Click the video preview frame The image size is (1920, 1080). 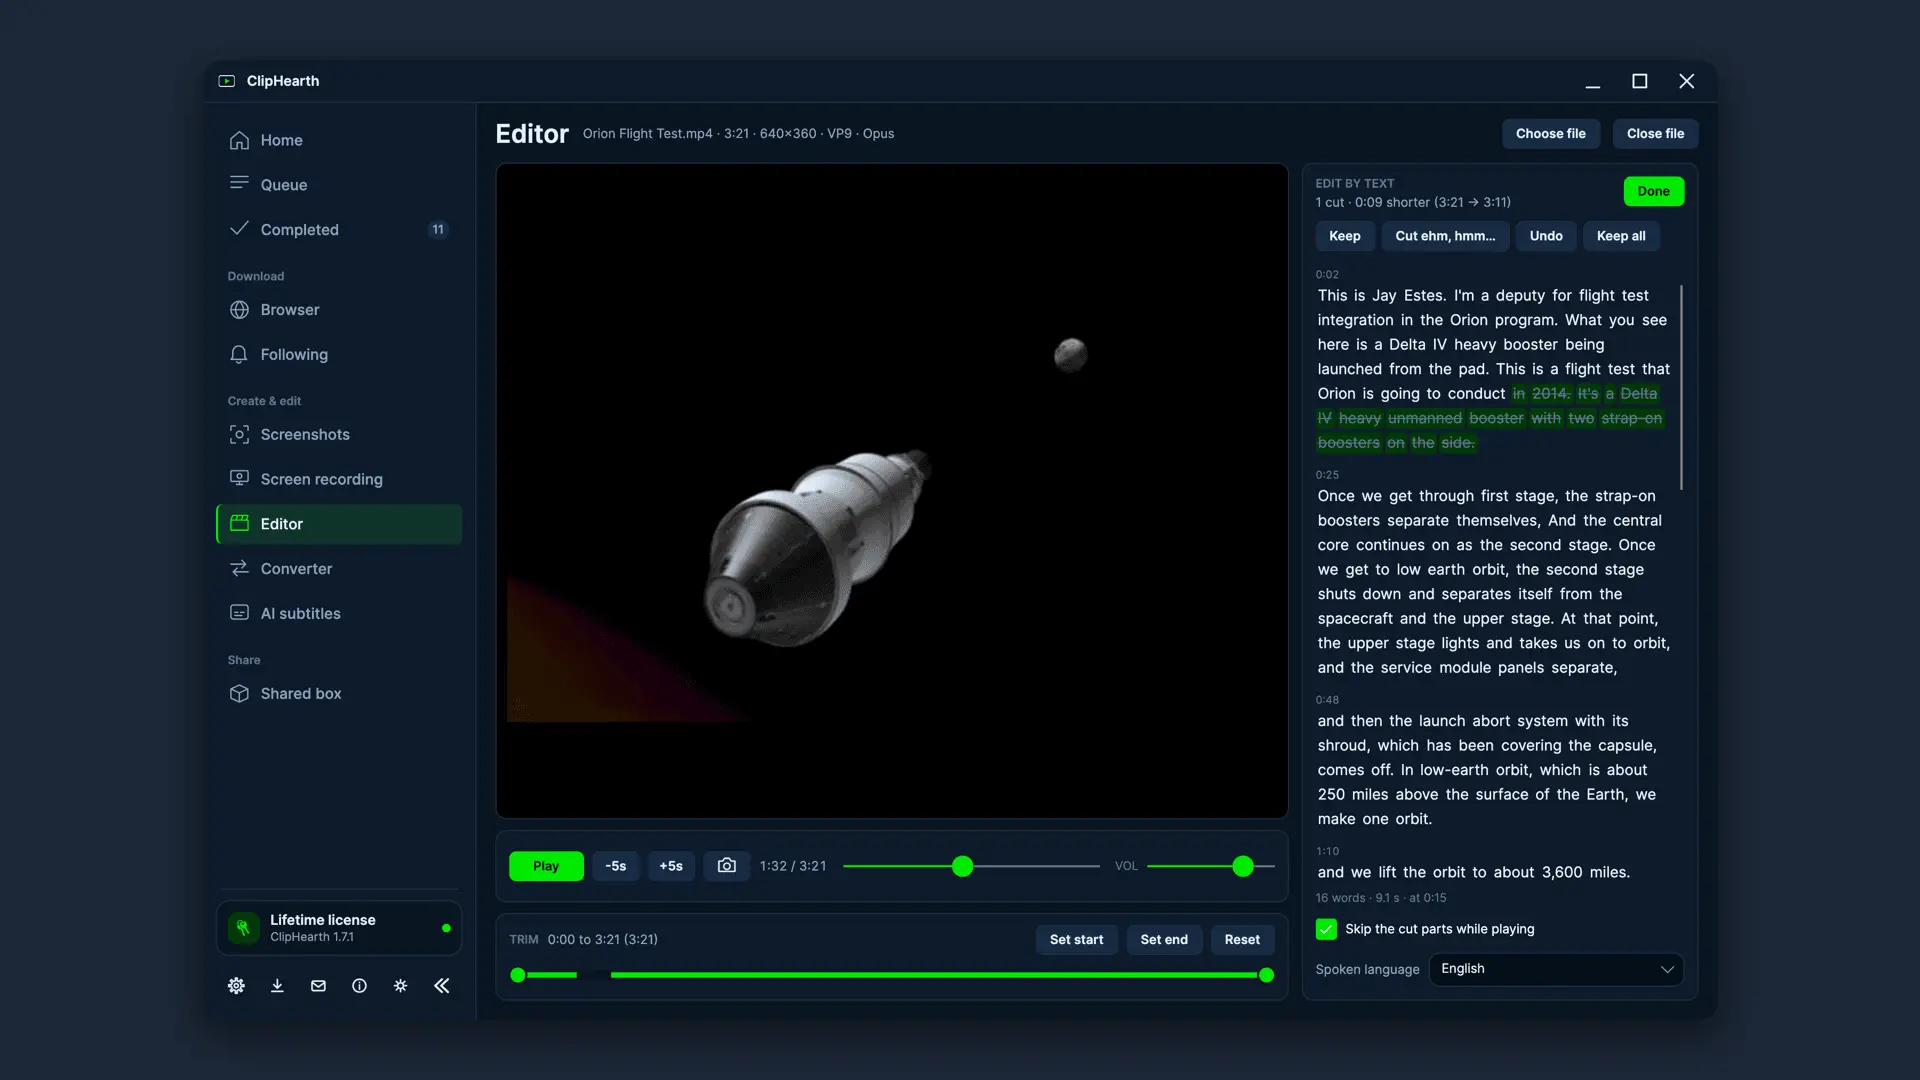[x=892, y=491]
